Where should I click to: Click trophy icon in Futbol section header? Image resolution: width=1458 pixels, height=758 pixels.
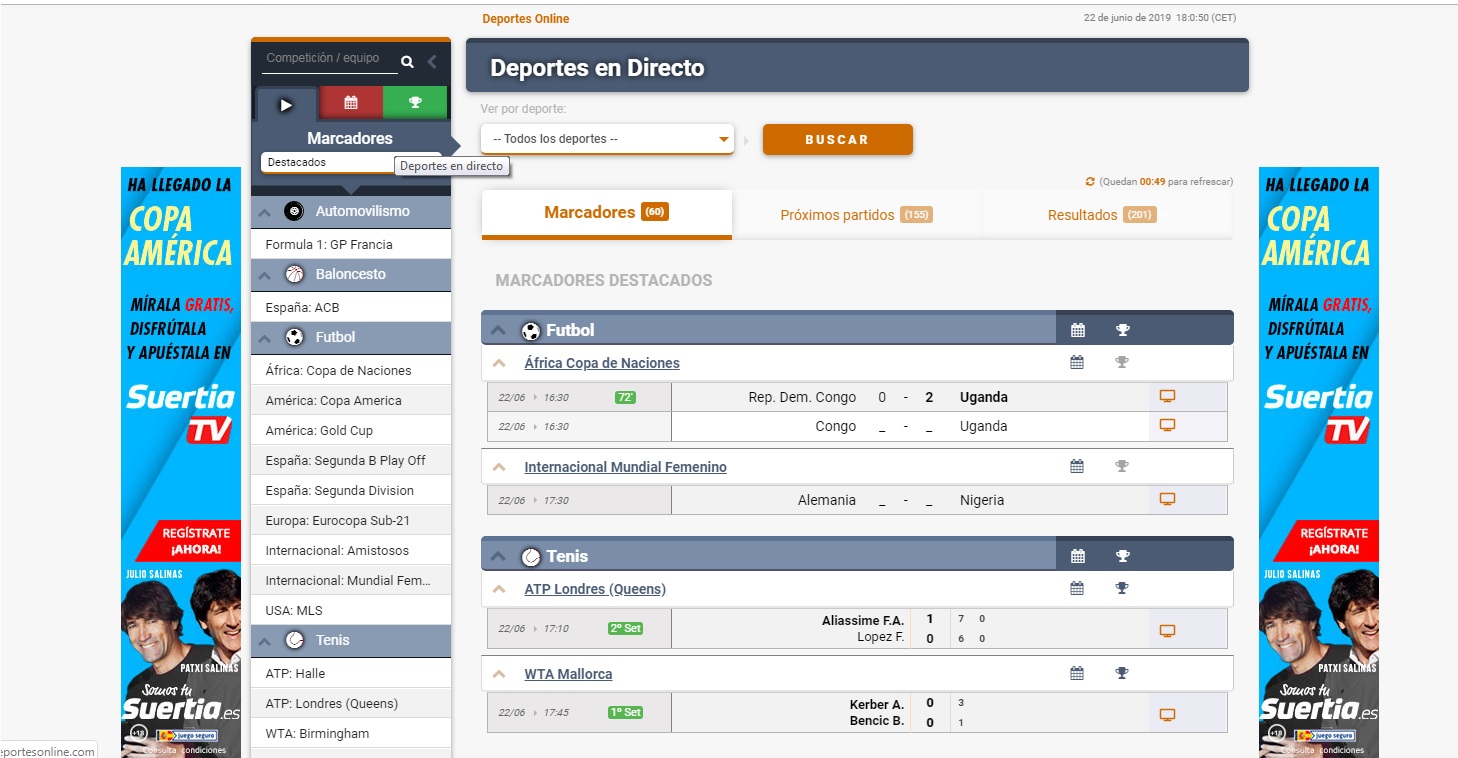[x=1122, y=330]
